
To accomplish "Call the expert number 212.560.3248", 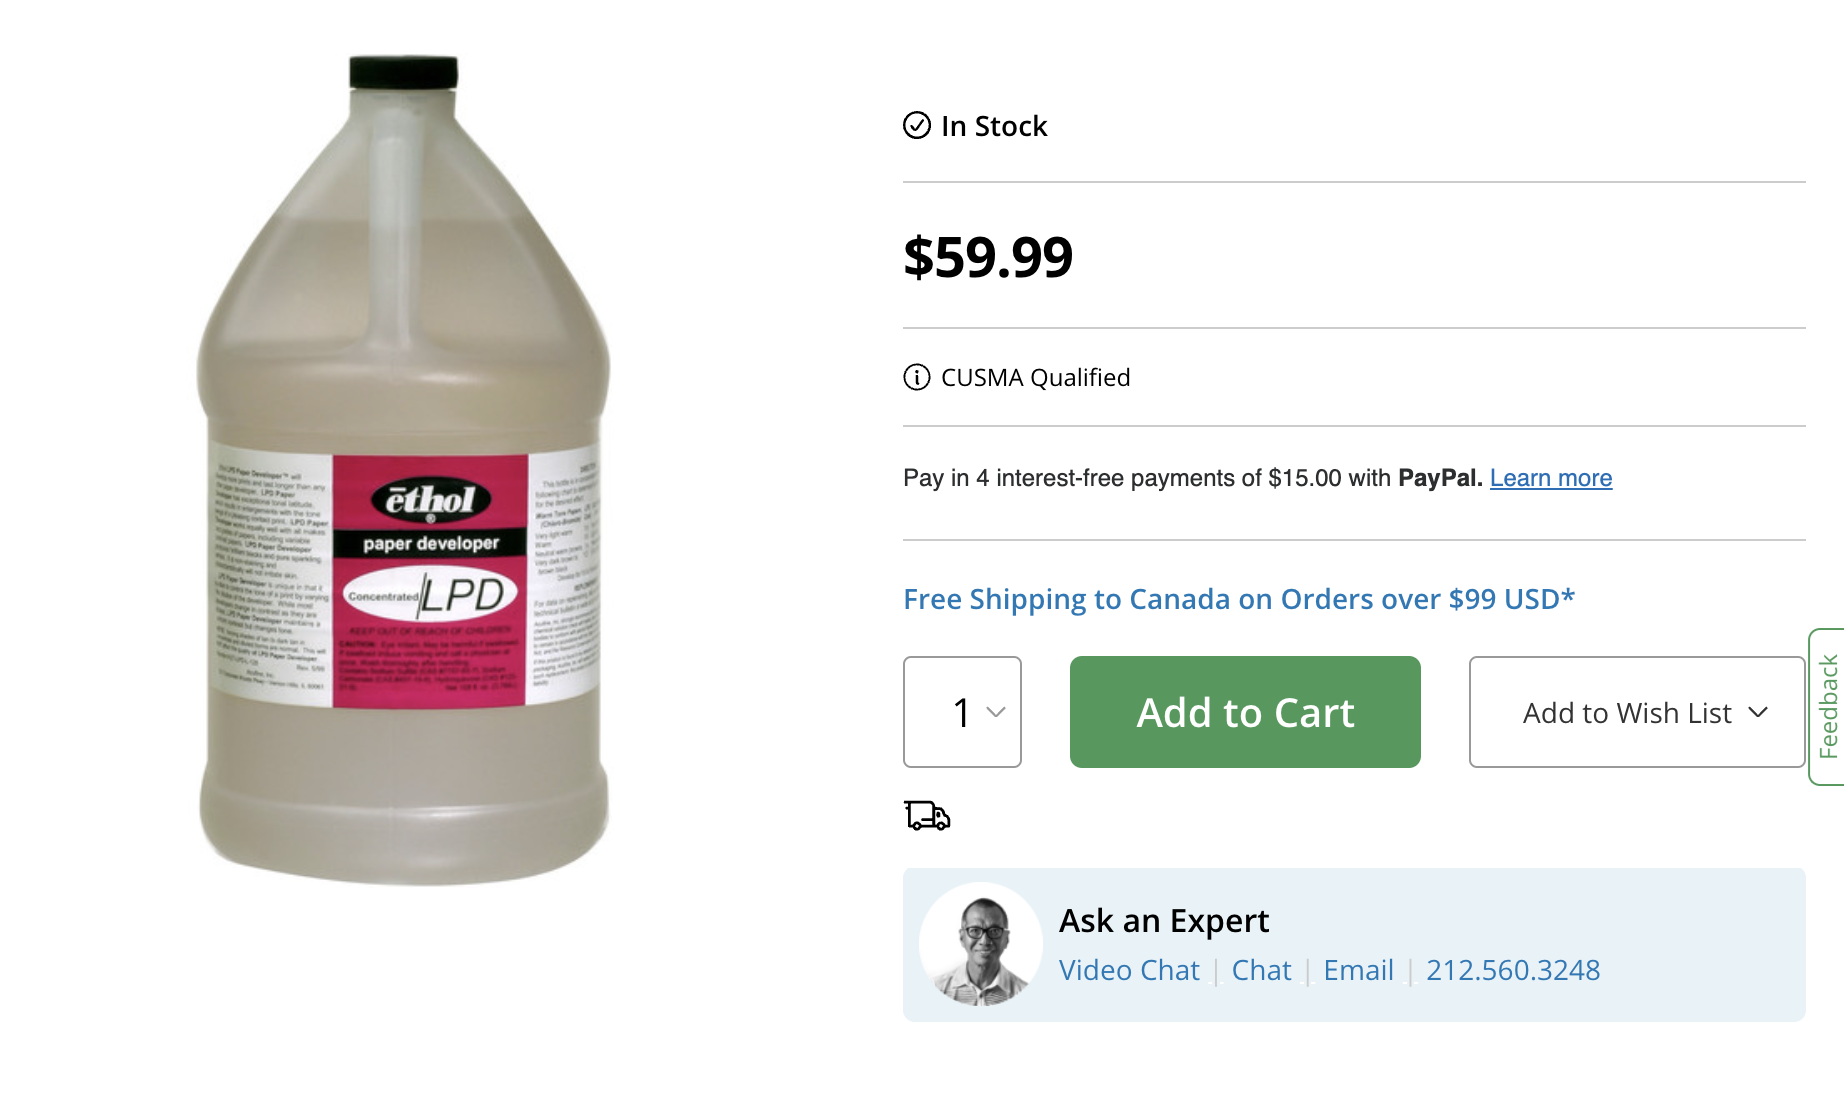I will coord(1512,970).
